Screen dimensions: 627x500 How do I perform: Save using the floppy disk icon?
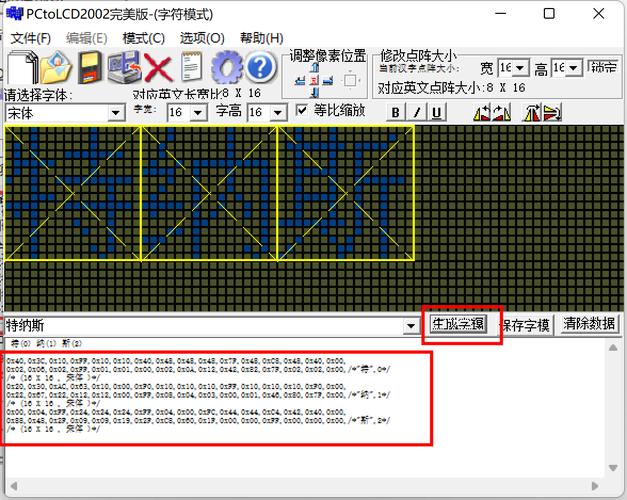89,67
